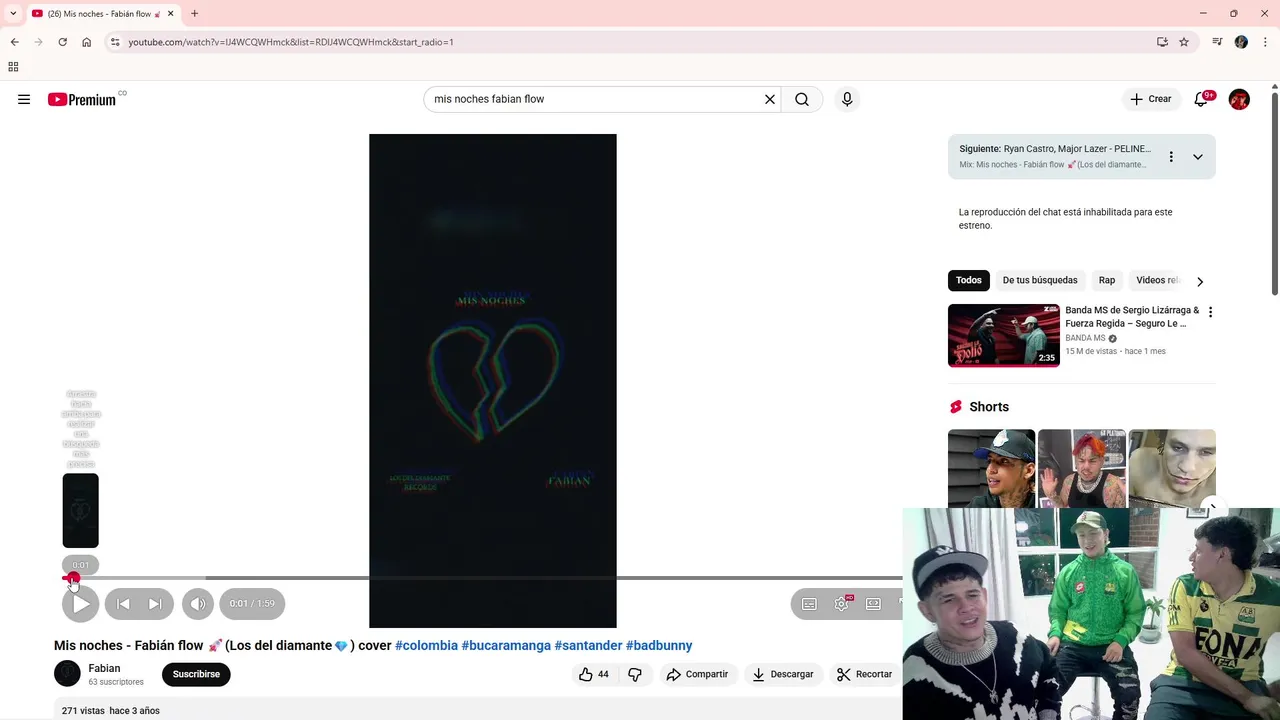Run the search with the magnifier button

(x=802, y=99)
